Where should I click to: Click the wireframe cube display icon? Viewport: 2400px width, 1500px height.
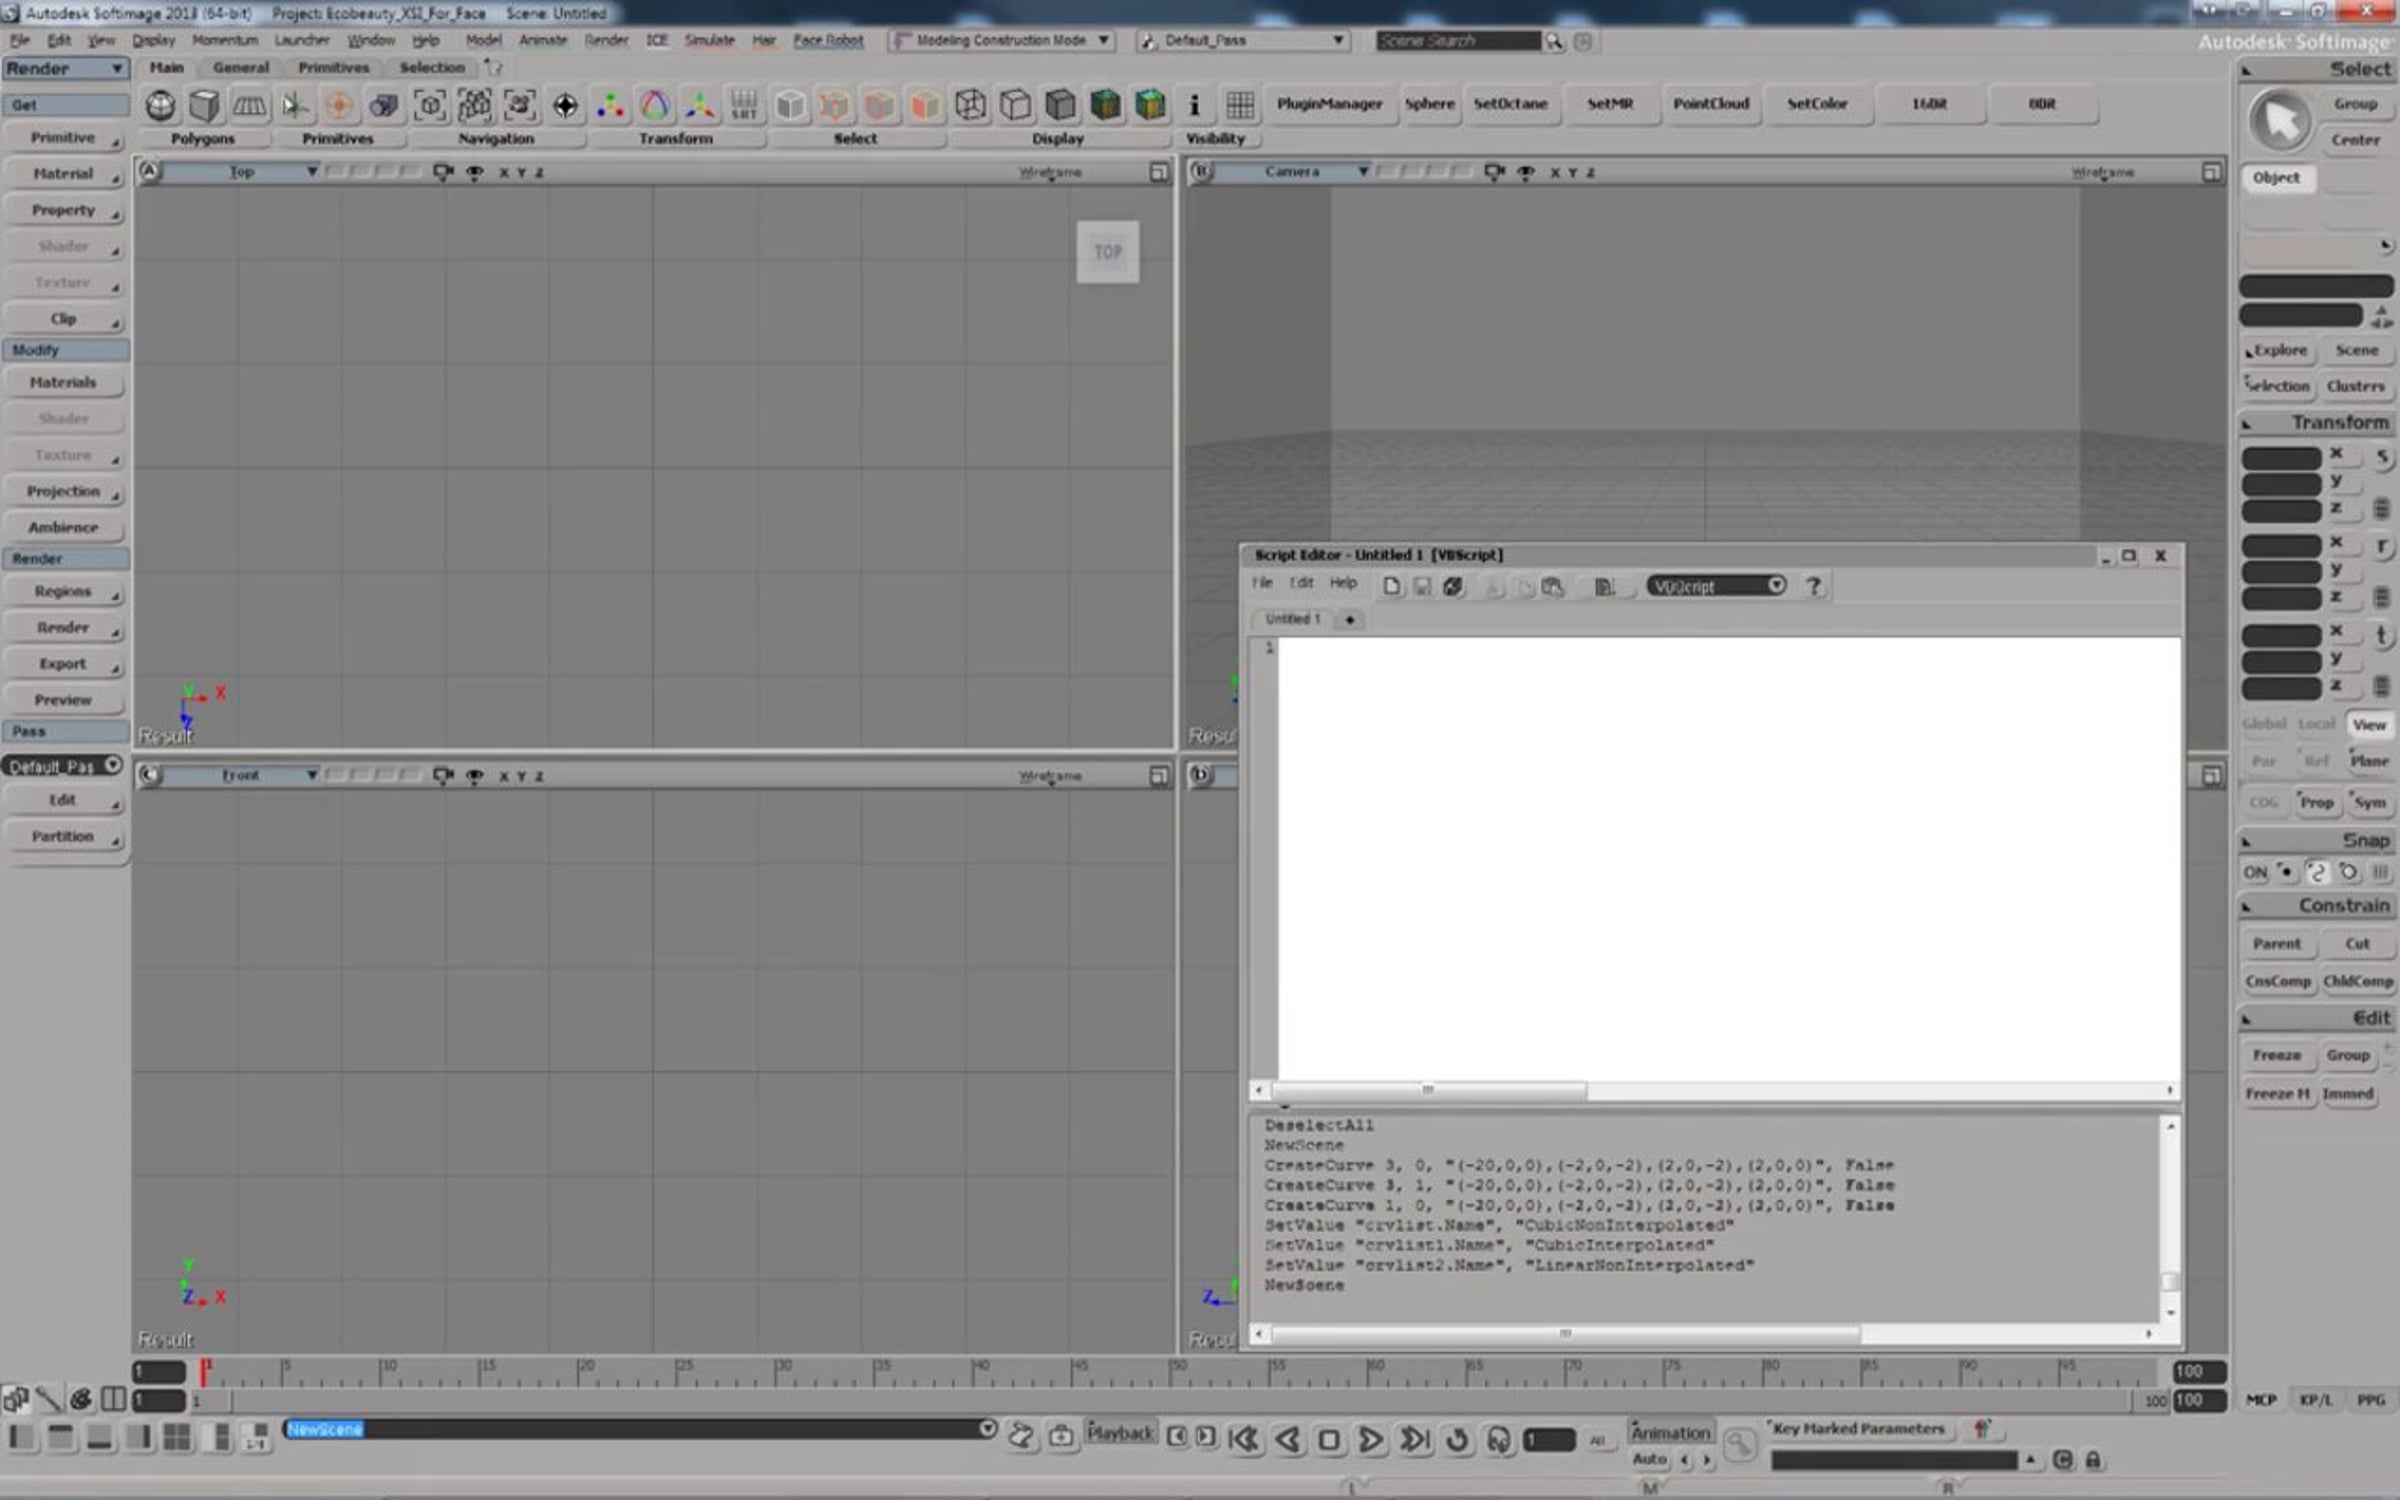[x=970, y=105]
